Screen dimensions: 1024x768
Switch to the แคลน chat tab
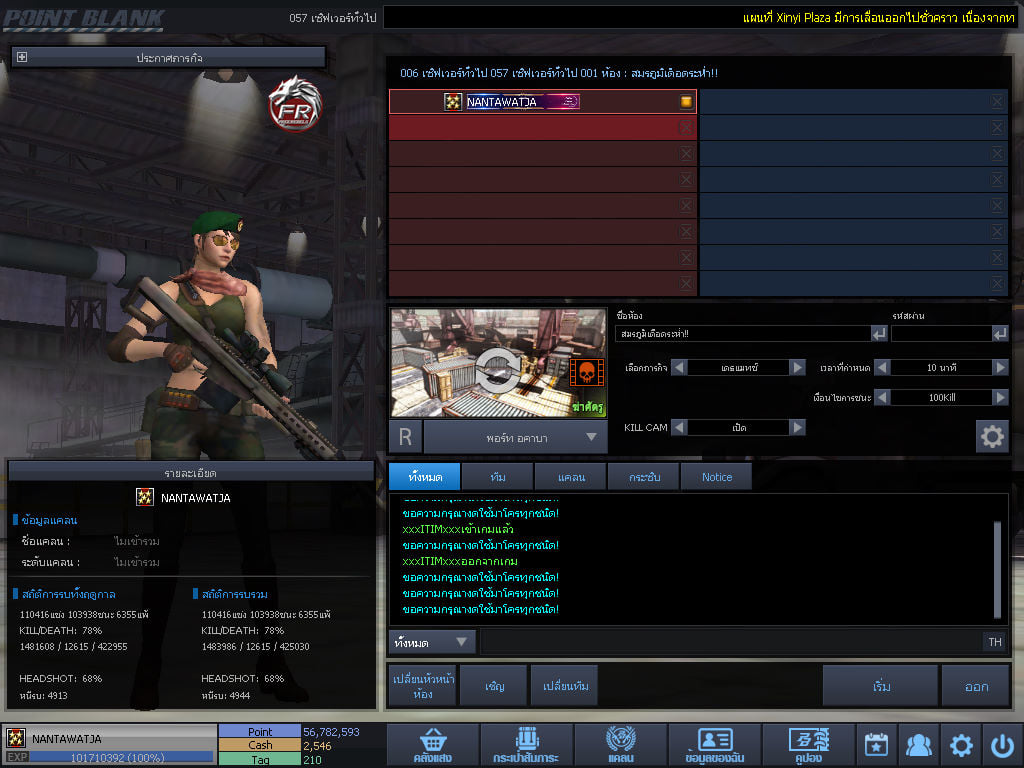tap(571, 477)
